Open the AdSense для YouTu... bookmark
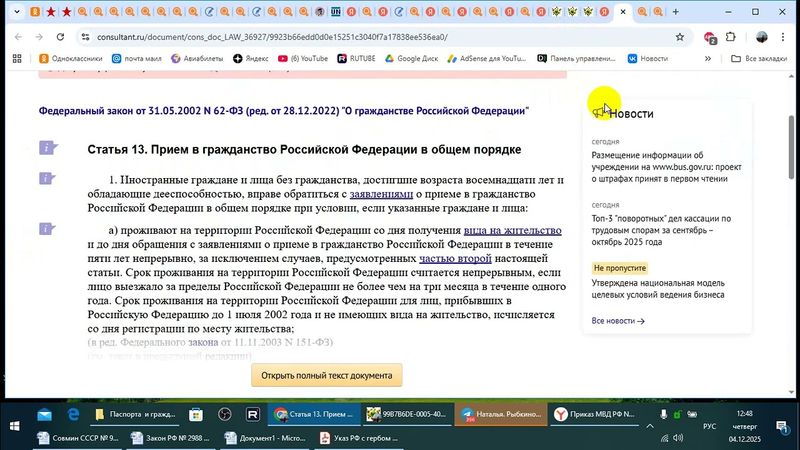The height and width of the screenshot is (450, 800). point(486,59)
